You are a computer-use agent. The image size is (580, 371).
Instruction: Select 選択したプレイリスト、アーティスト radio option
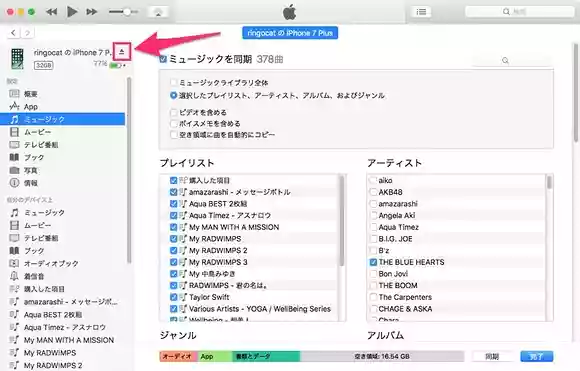tap(173, 95)
